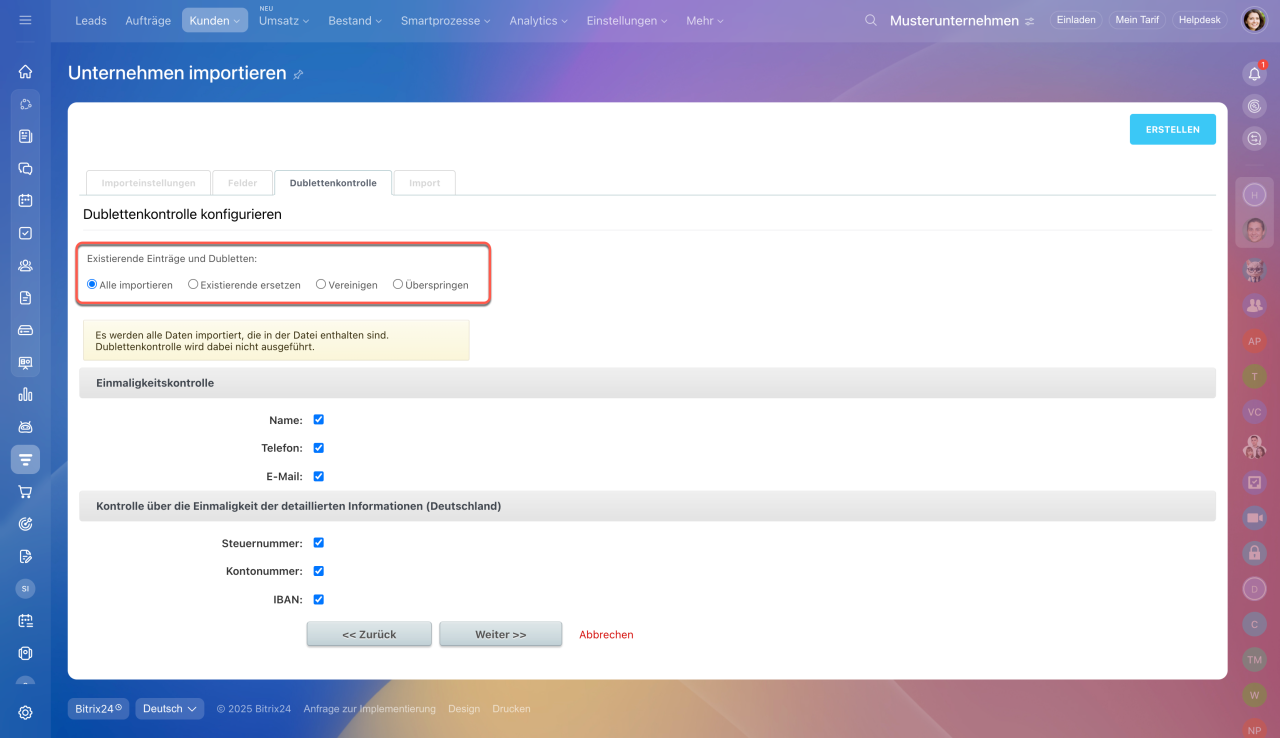Select the Alle importieren radio option
The width and height of the screenshot is (1280, 738).
[x=92, y=284]
